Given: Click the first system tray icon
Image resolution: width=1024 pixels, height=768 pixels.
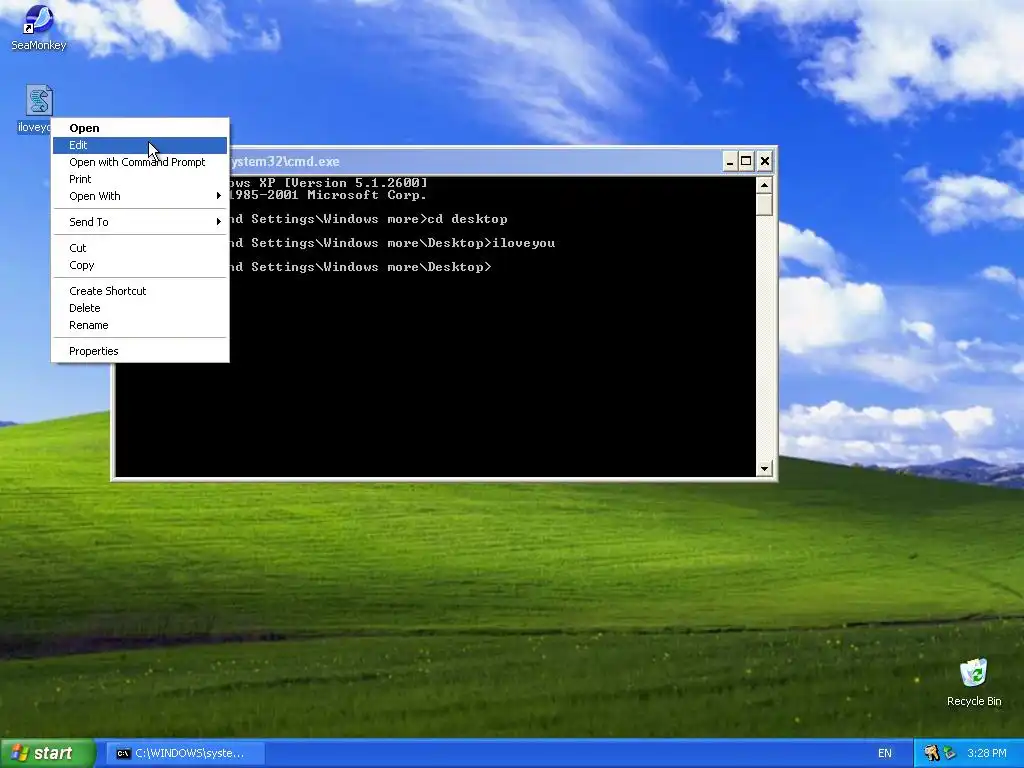Looking at the screenshot, I should 931,754.
